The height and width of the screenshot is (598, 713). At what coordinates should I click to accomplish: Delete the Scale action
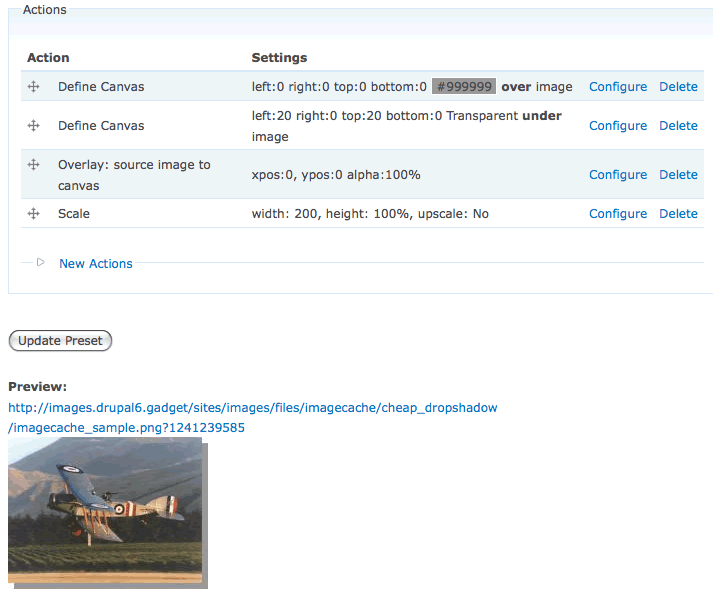point(678,214)
